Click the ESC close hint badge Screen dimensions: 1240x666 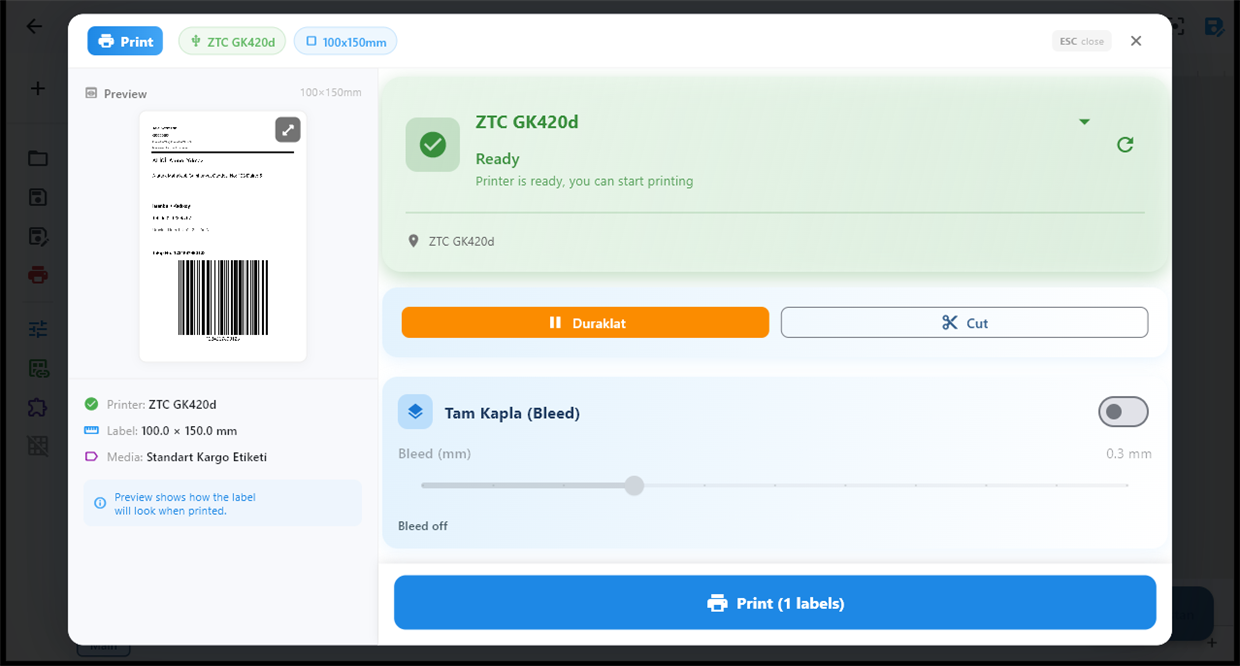coord(1082,41)
